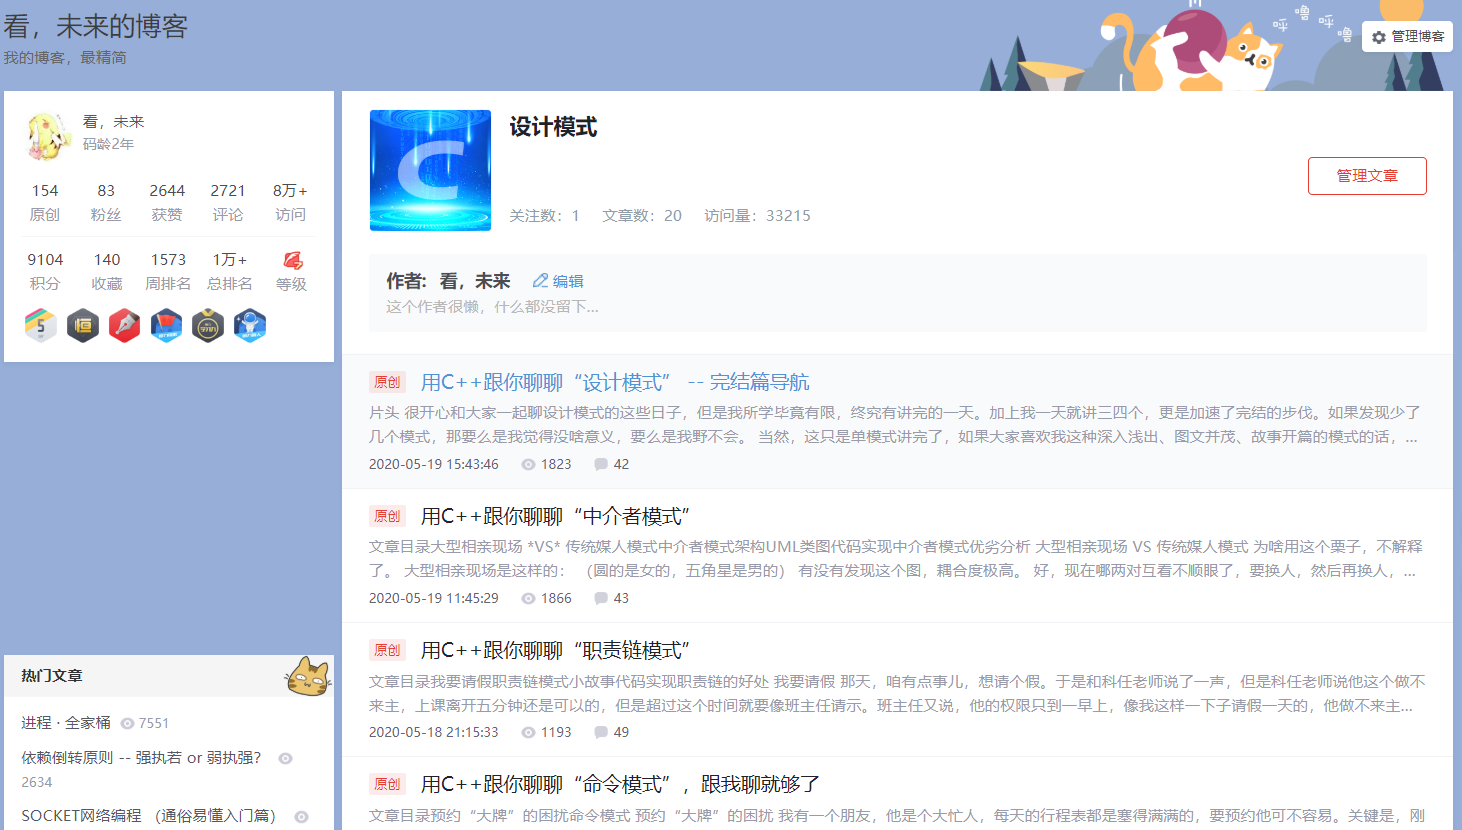Viewport: 1462px width, 830px height.
Task: Click the 8万+ 访问 stat
Action: pyautogui.click(x=290, y=202)
